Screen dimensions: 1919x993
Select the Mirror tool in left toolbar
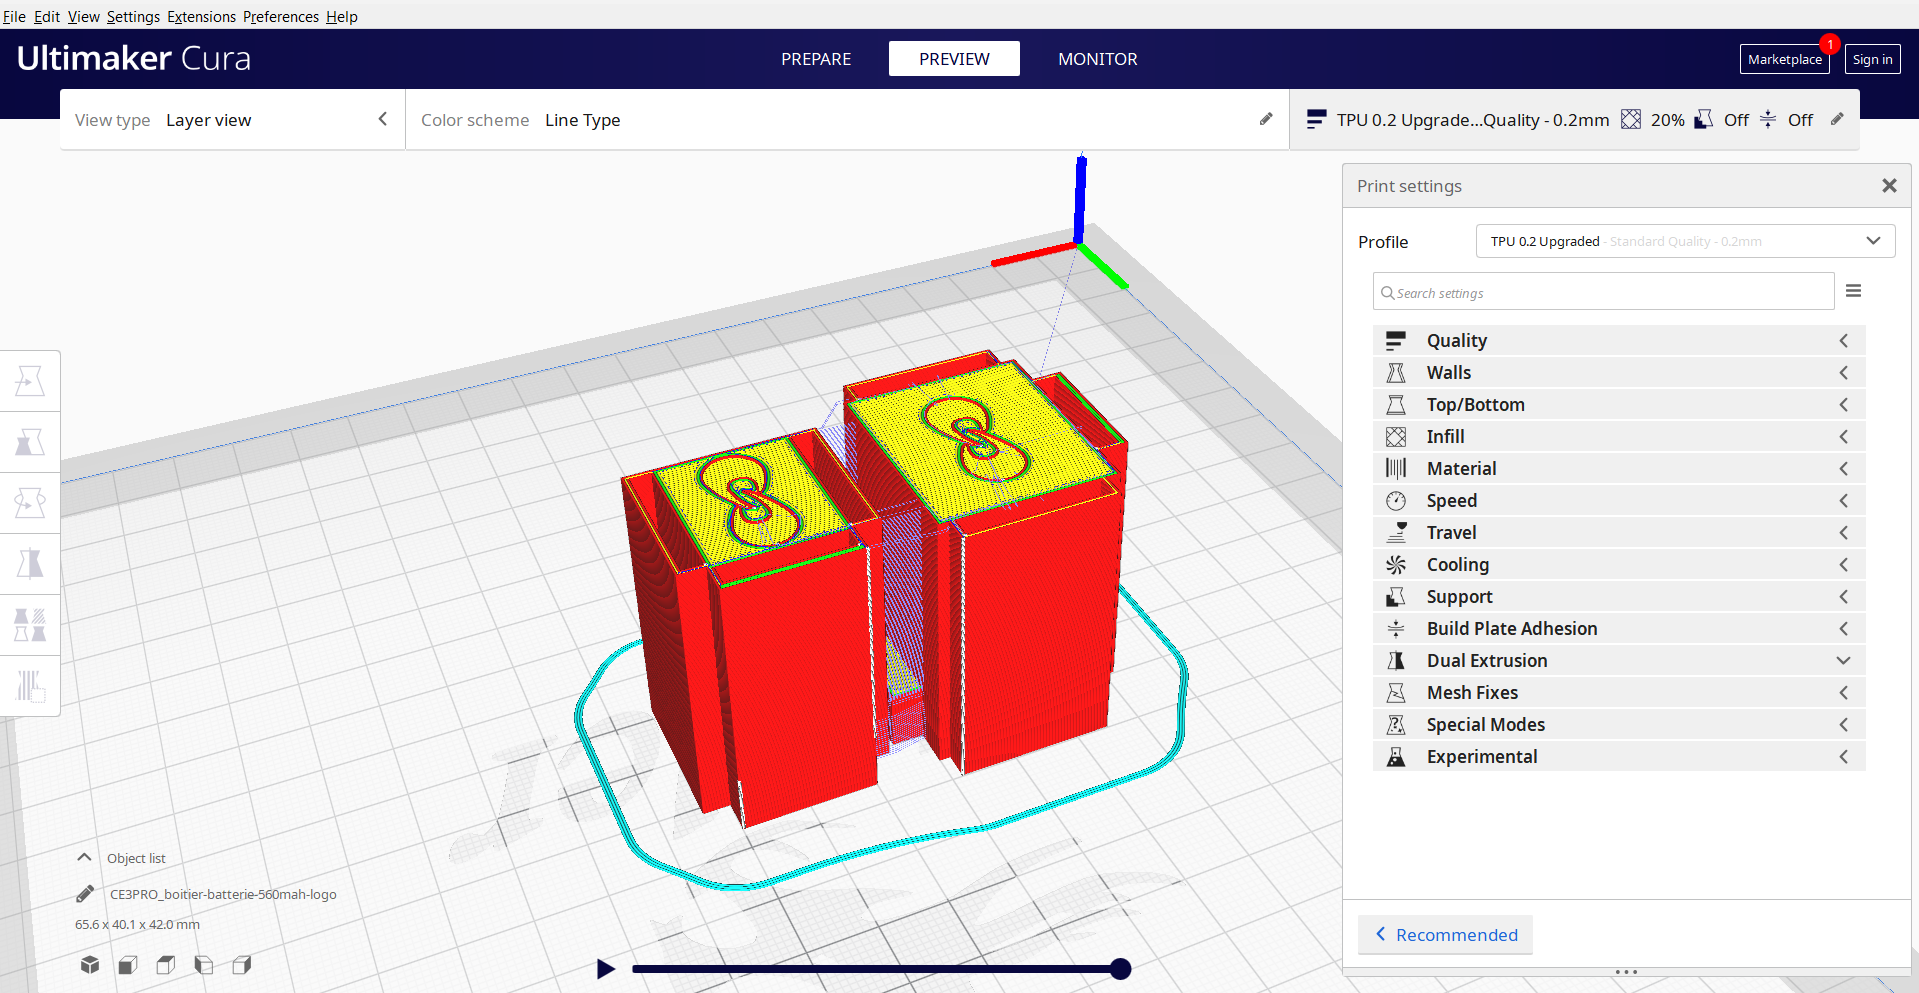[x=30, y=564]
